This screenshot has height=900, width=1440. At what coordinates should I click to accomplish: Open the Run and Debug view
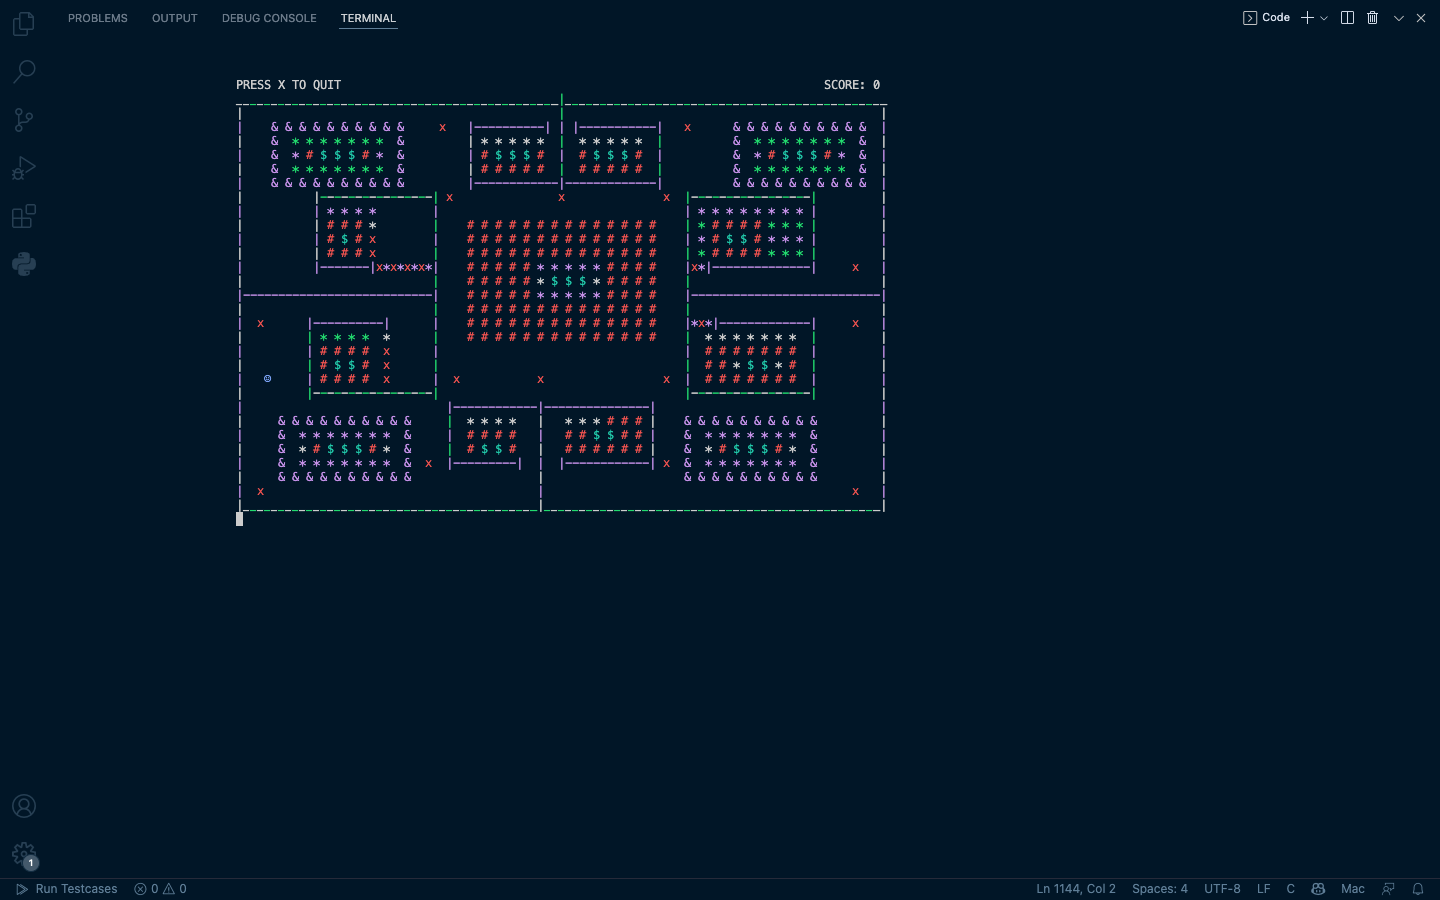24,168
